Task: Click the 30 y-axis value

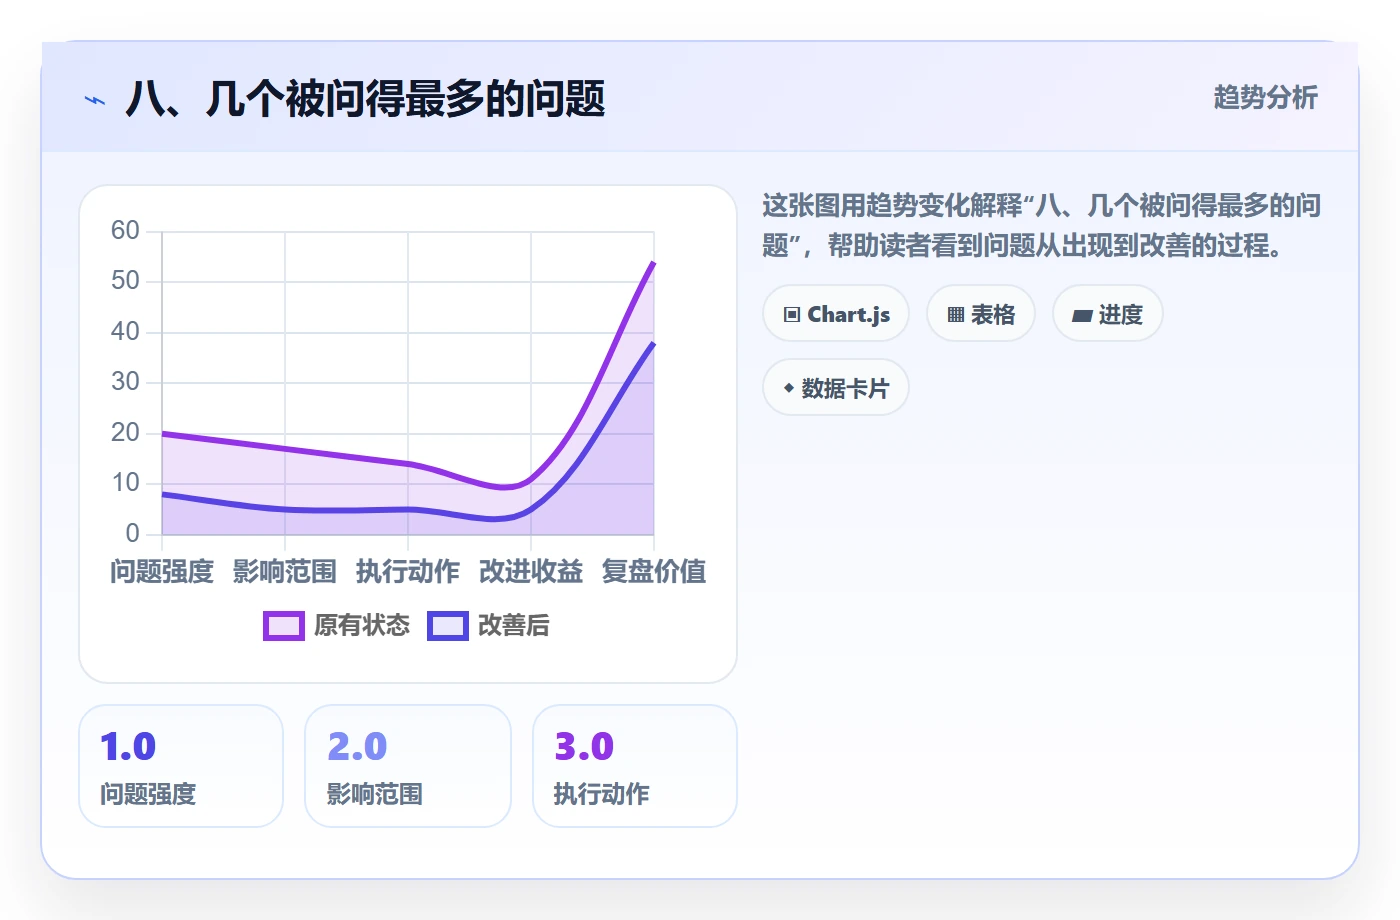Action: coord(125,382)
